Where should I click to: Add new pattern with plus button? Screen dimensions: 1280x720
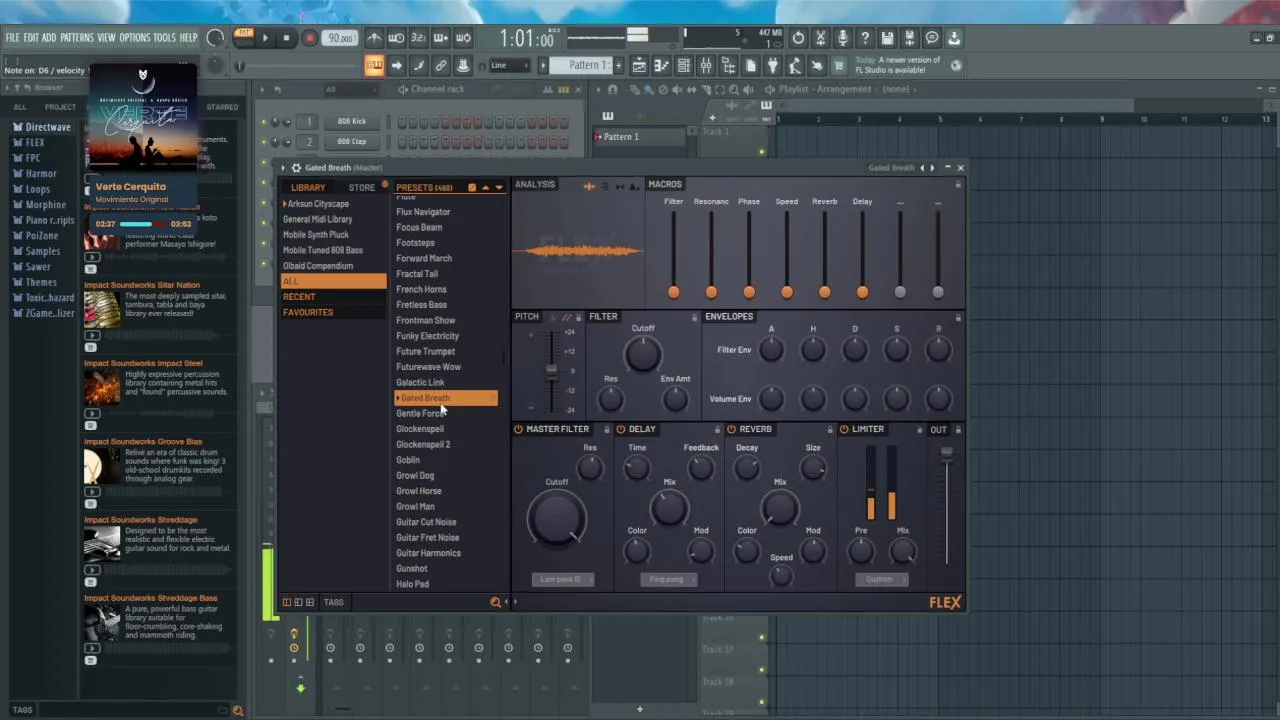click(619, 65)
